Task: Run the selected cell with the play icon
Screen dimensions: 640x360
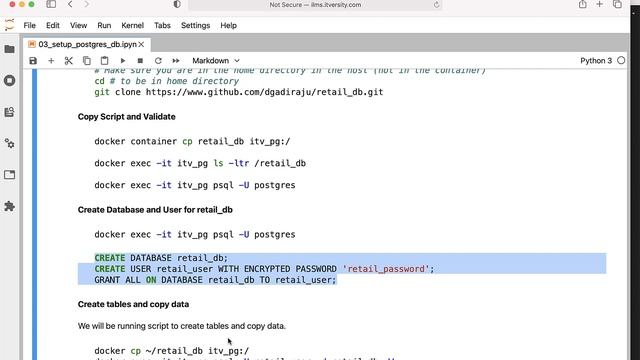Action: [x=122, y=61]
